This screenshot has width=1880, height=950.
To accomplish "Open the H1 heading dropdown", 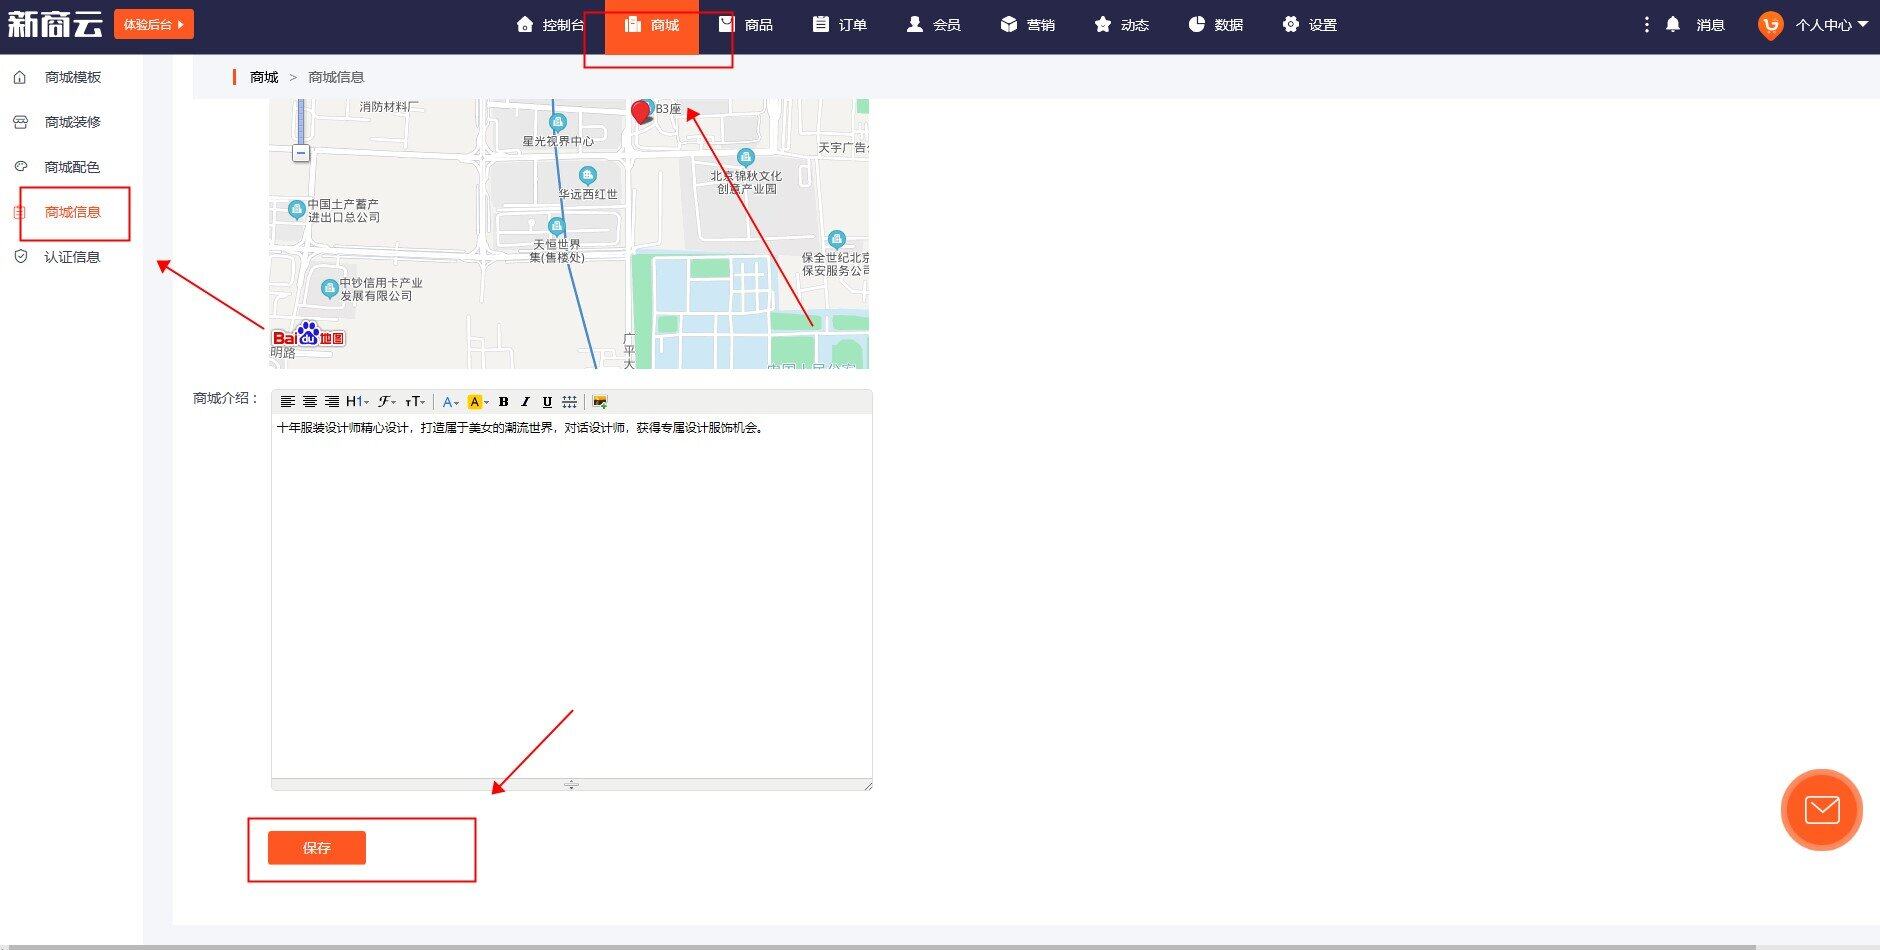I will click(357, 402).
